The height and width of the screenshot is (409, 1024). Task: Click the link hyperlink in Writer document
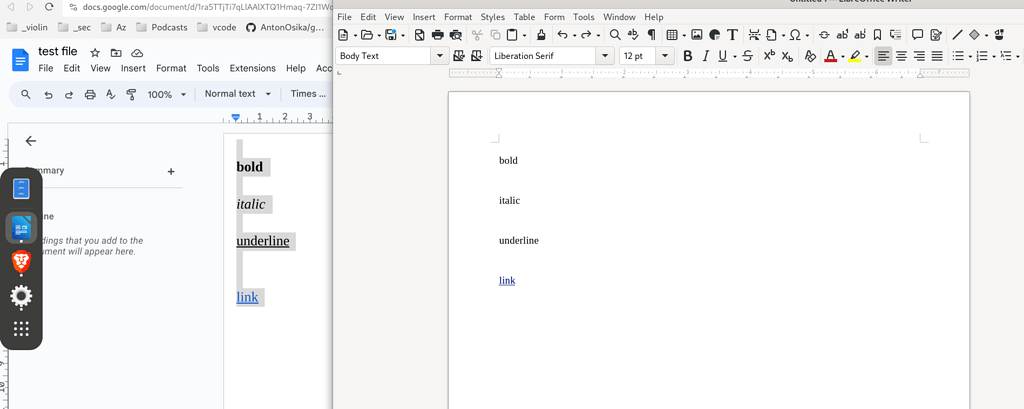[507, 281]
